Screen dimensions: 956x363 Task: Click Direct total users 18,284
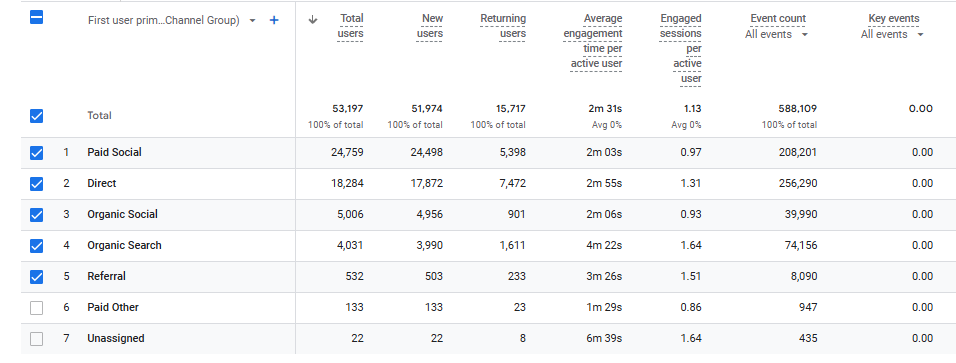coord(347,183)
